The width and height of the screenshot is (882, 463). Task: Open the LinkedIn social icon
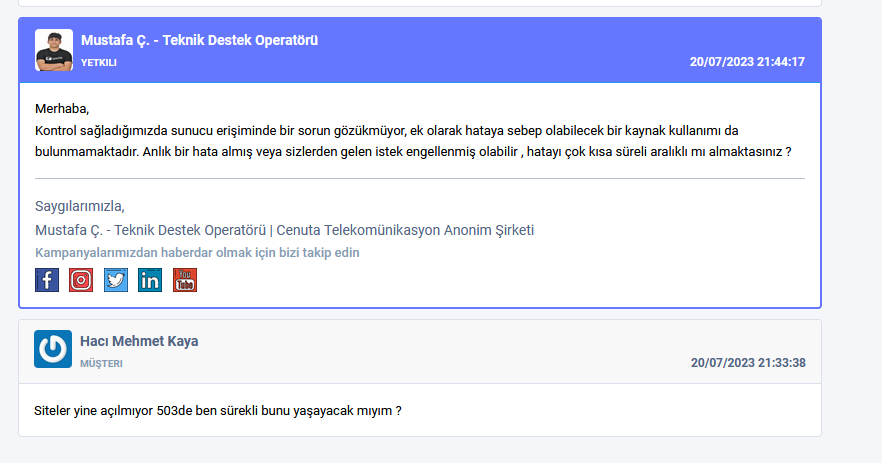click(150, 280)
